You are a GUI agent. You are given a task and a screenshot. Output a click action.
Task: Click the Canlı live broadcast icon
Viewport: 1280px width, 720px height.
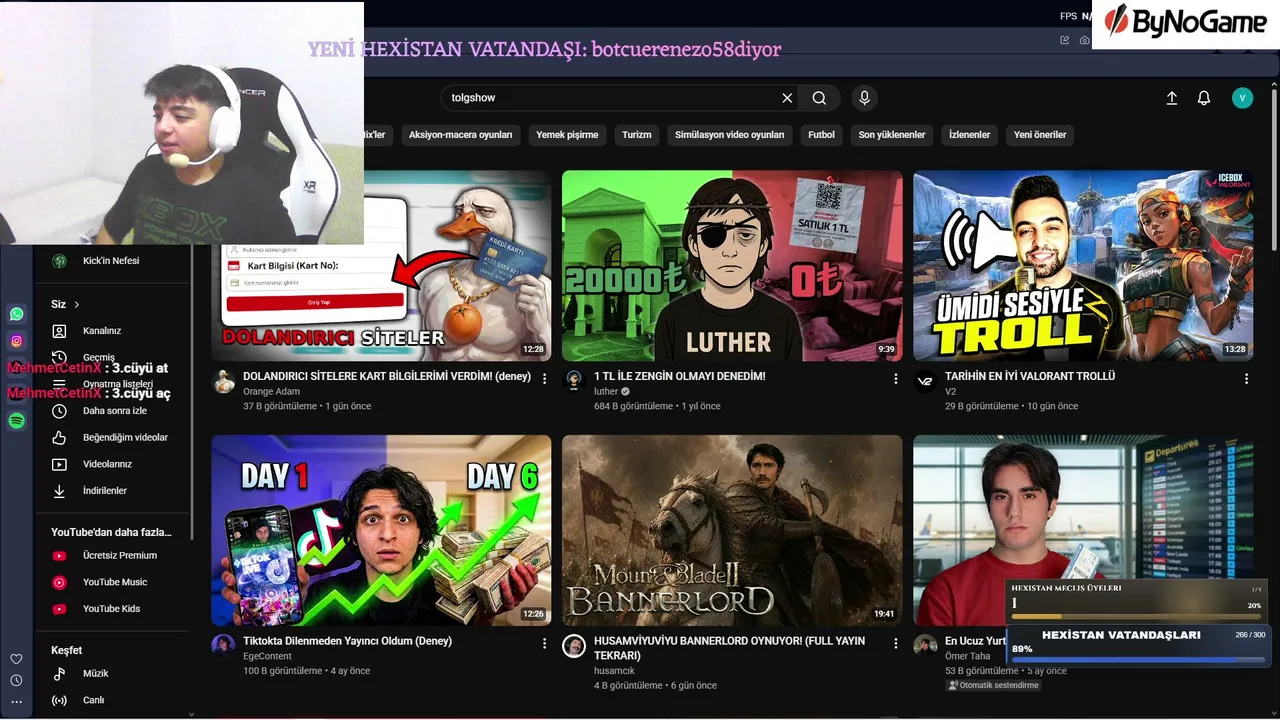click(x=59, y=700)
